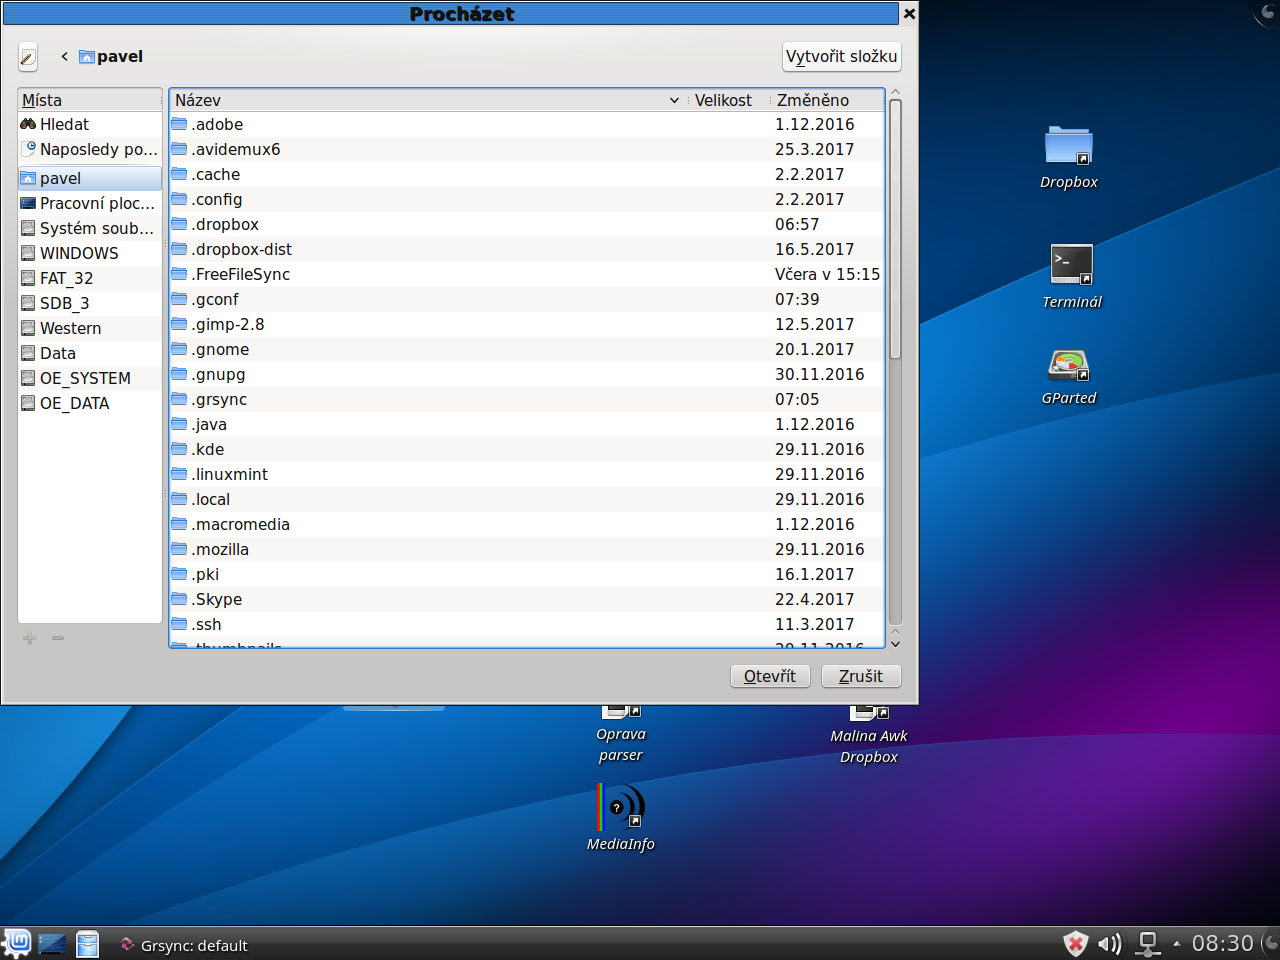Image resolution: width=1280 pixels, height=960 pixels.
Task: Select the .java folder row
Action: (527, 424)
